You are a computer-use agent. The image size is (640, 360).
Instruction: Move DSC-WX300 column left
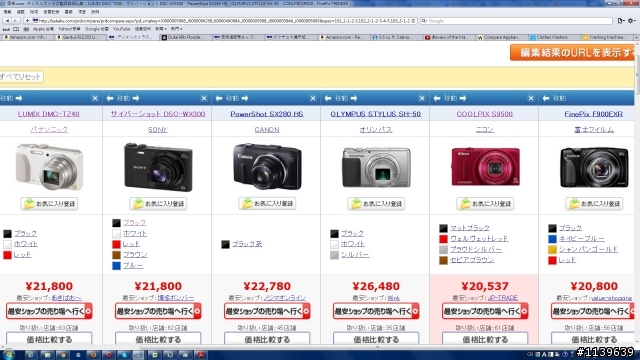coord(110,98)
